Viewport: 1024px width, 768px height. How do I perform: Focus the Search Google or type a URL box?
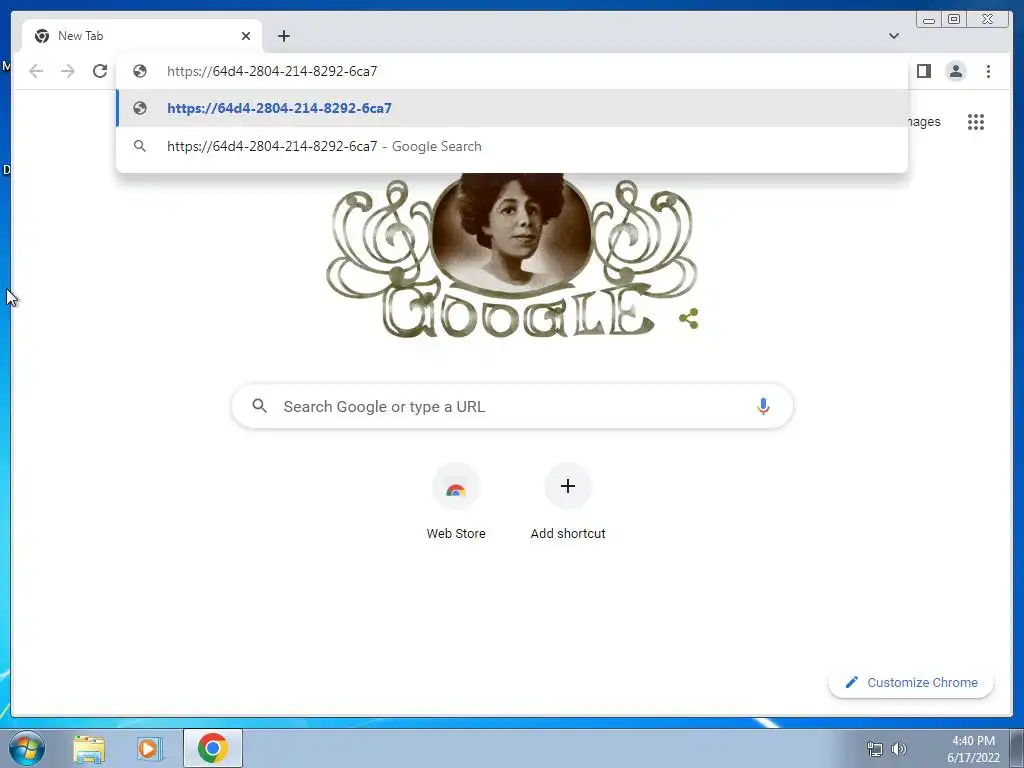click(x=512, y=406)
